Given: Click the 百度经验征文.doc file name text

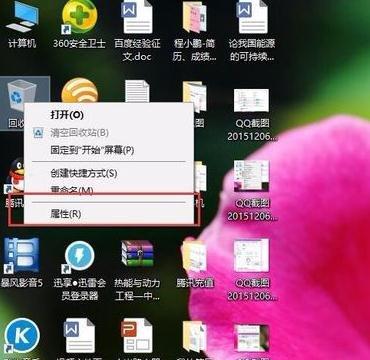Looking at the screenshot, I should point(137,50).
